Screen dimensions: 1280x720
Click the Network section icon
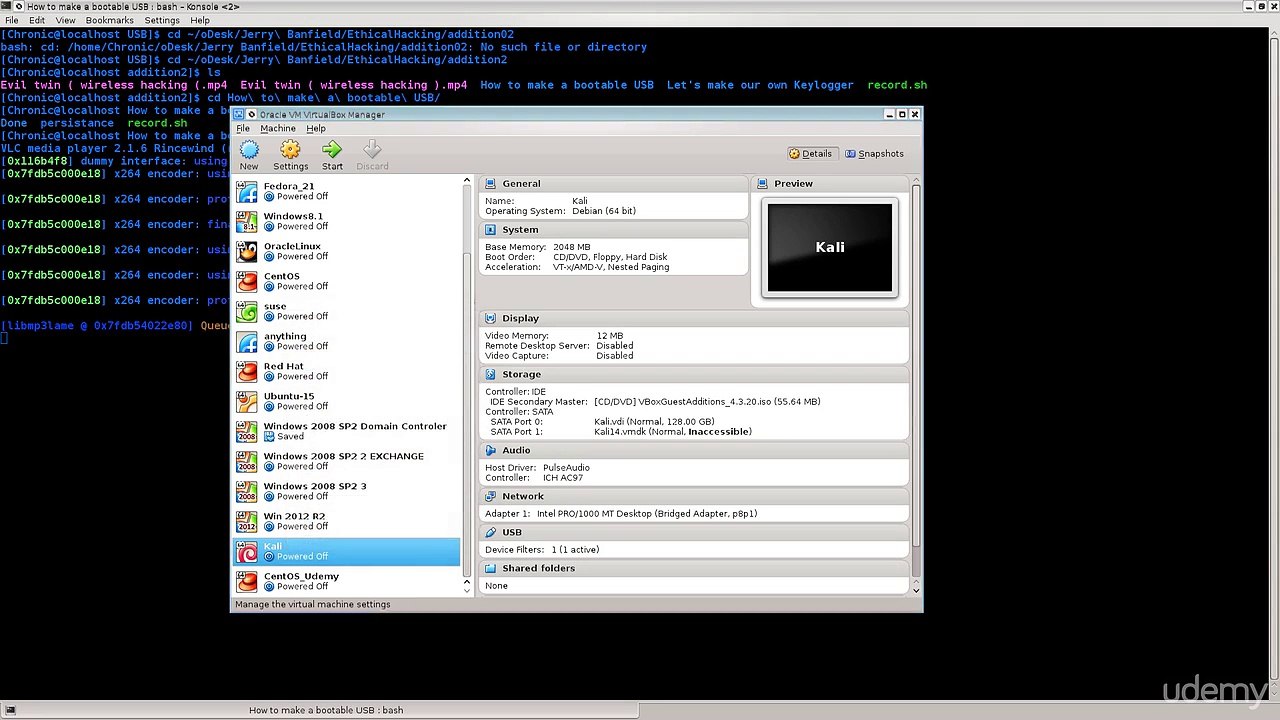(x=490, y=496)
